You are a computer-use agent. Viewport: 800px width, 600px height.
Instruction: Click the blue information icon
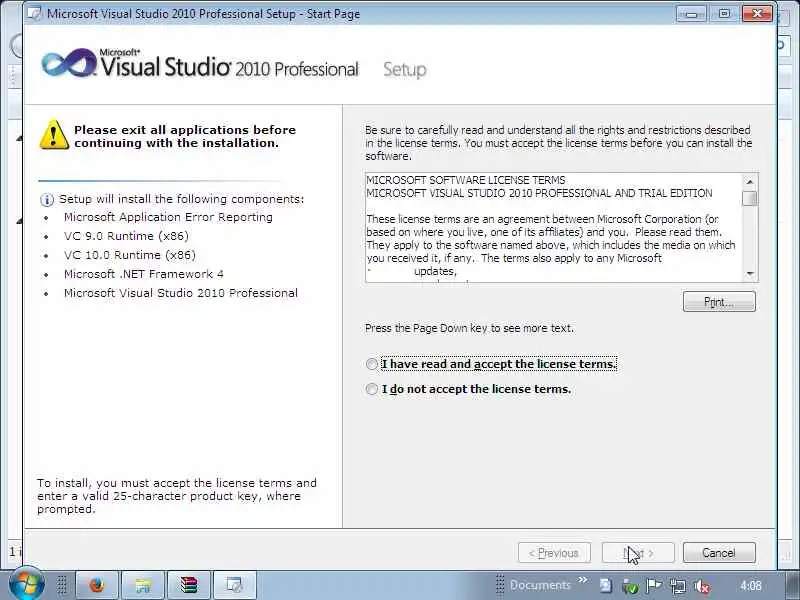[46, 200]
